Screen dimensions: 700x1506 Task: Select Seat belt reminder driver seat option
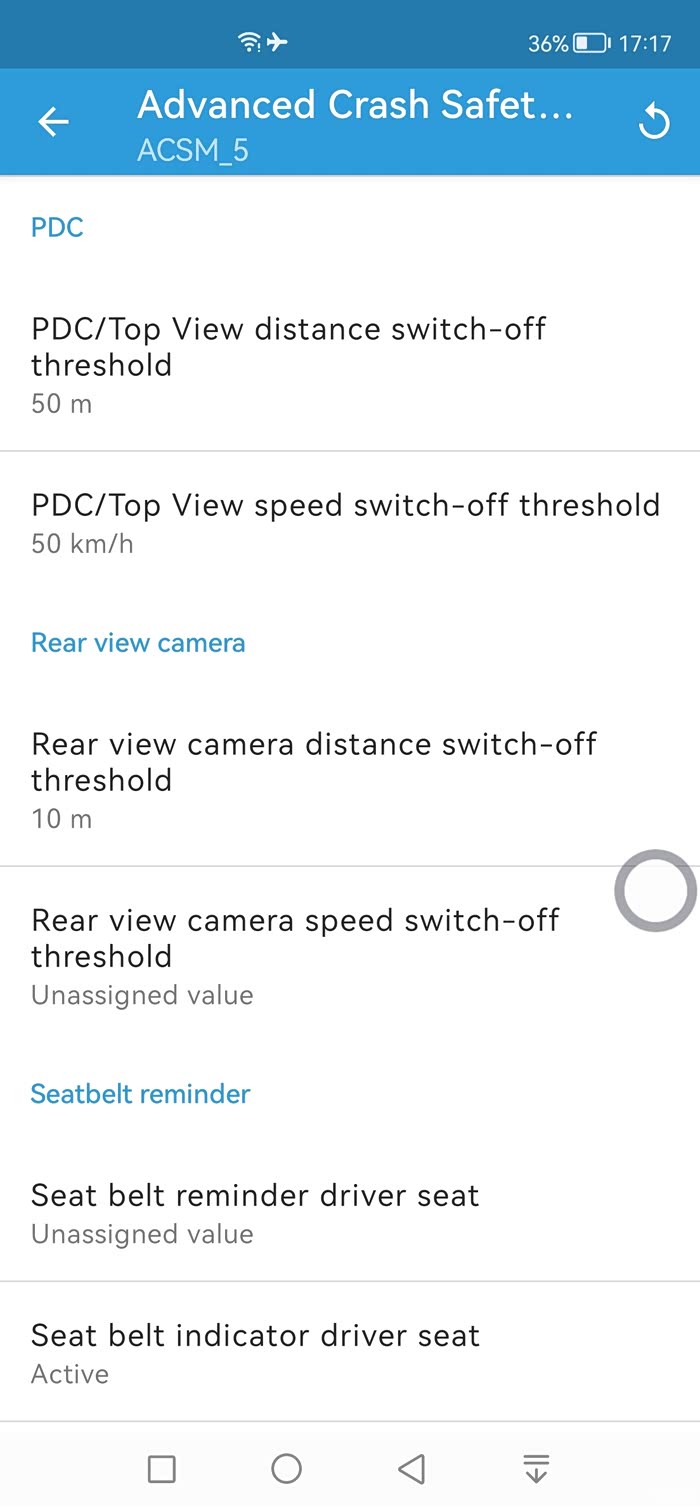tap(350, 1213)
